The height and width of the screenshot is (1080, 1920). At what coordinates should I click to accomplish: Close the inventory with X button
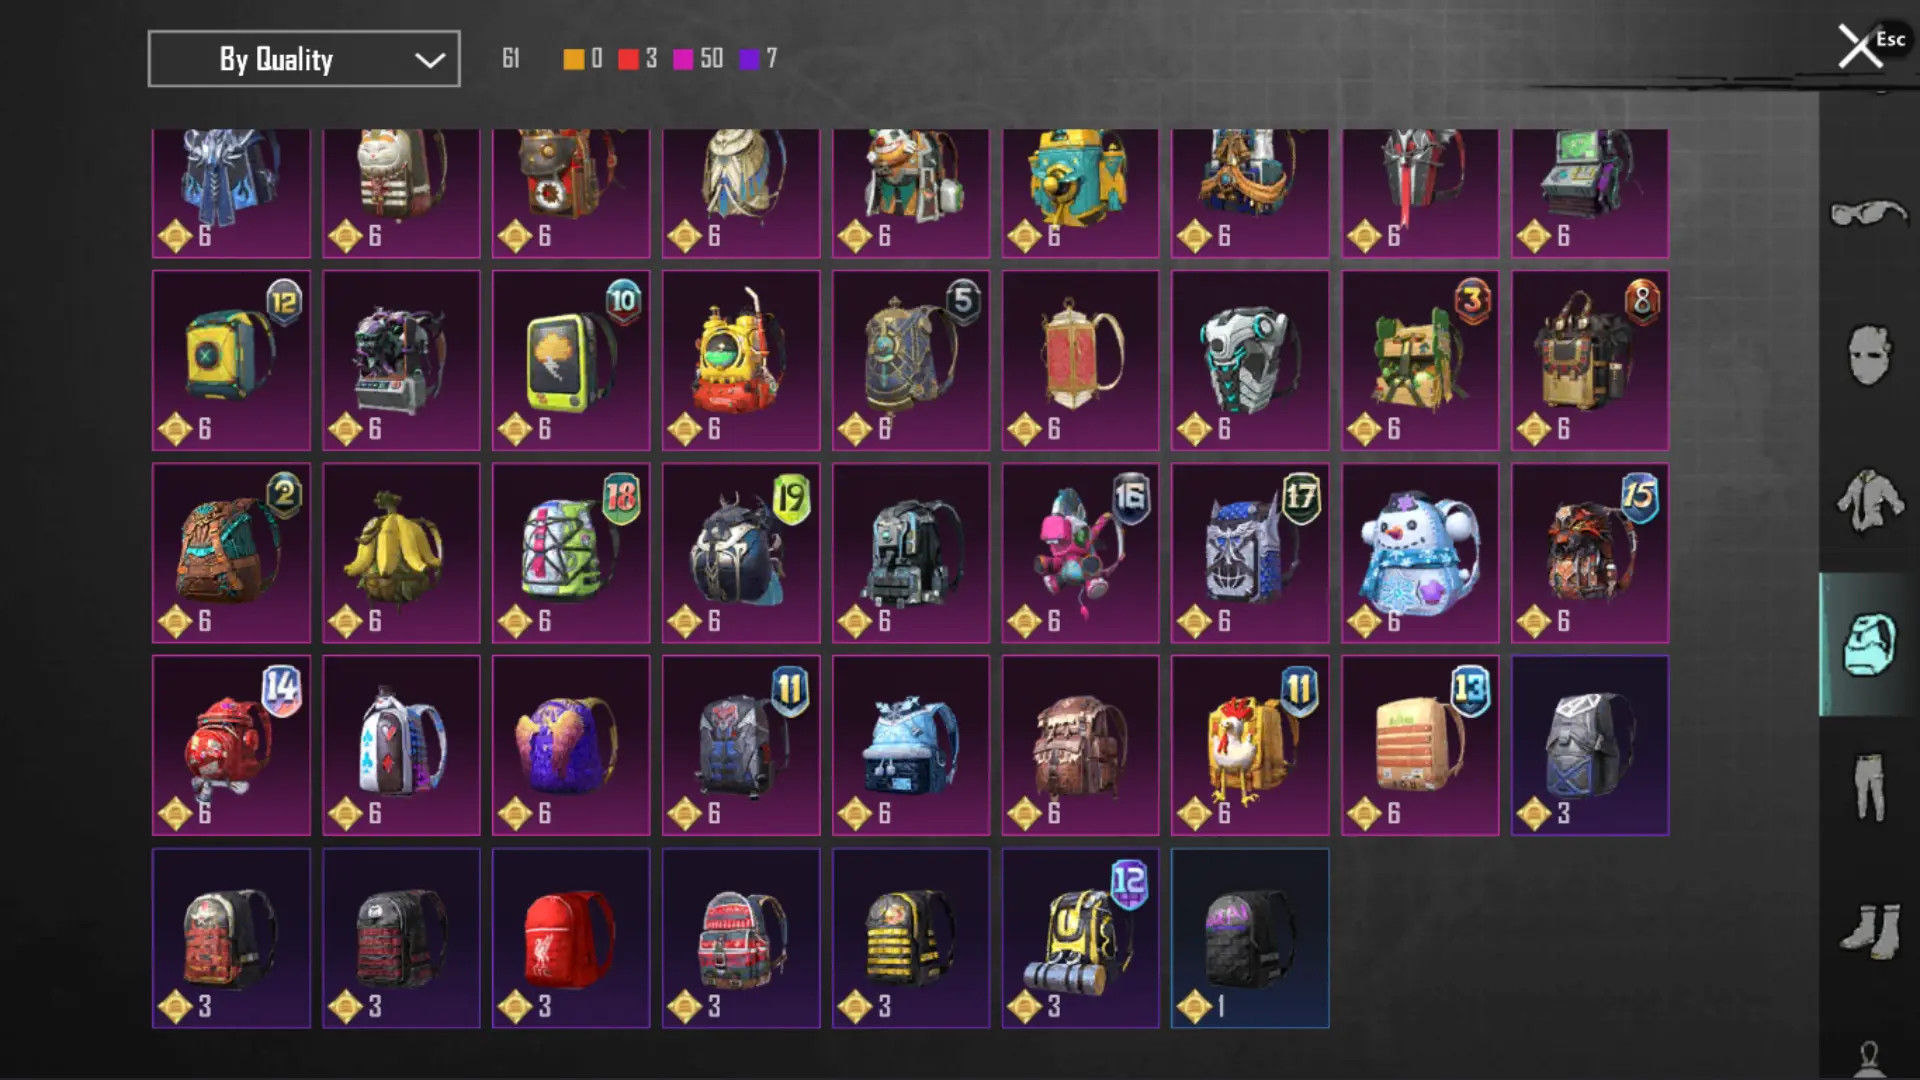tap(1860, 47)
